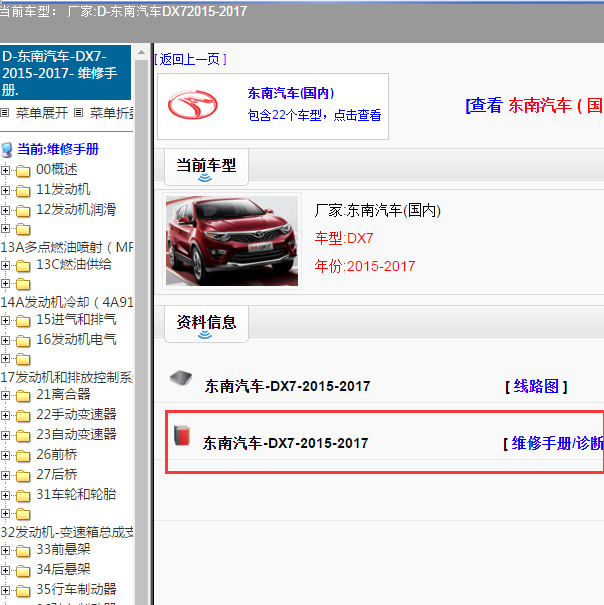Click folder icon above 32发动机-变速箱总成
The height and width of the screenshot is (605, 604).
(23, 514)
